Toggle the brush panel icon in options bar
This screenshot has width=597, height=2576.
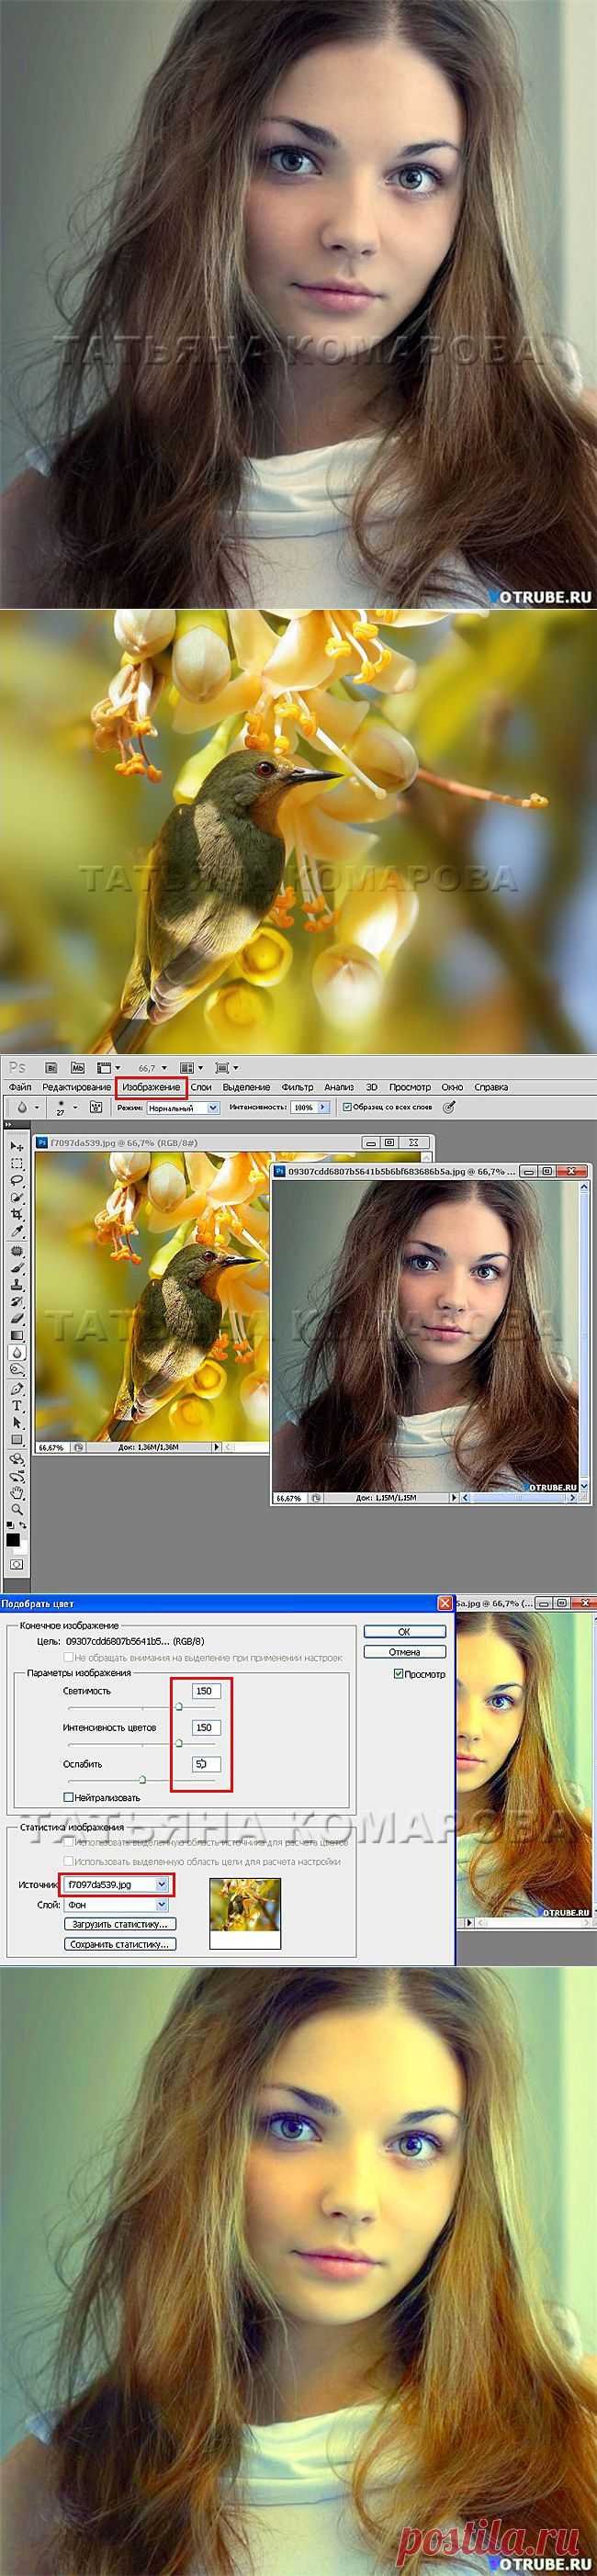click(x=96, y=1107)
